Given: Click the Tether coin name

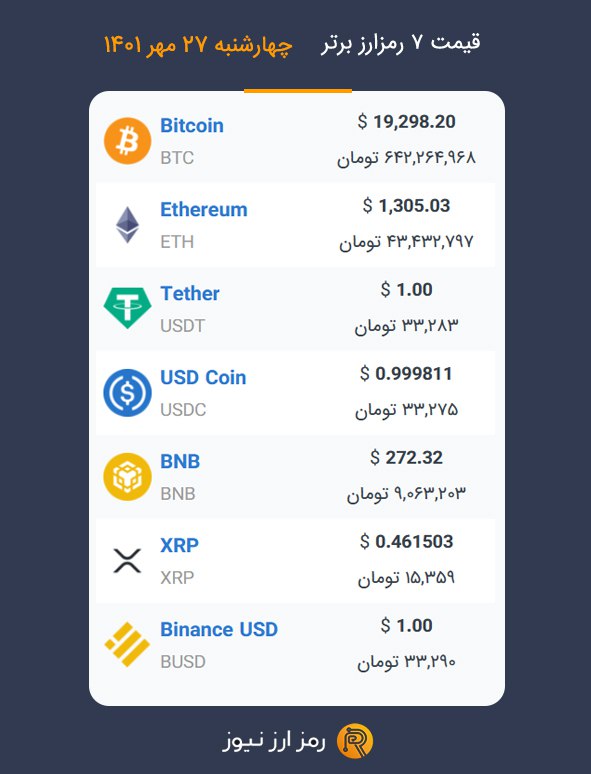Looking at the screenshot, I should pos(190,294).
